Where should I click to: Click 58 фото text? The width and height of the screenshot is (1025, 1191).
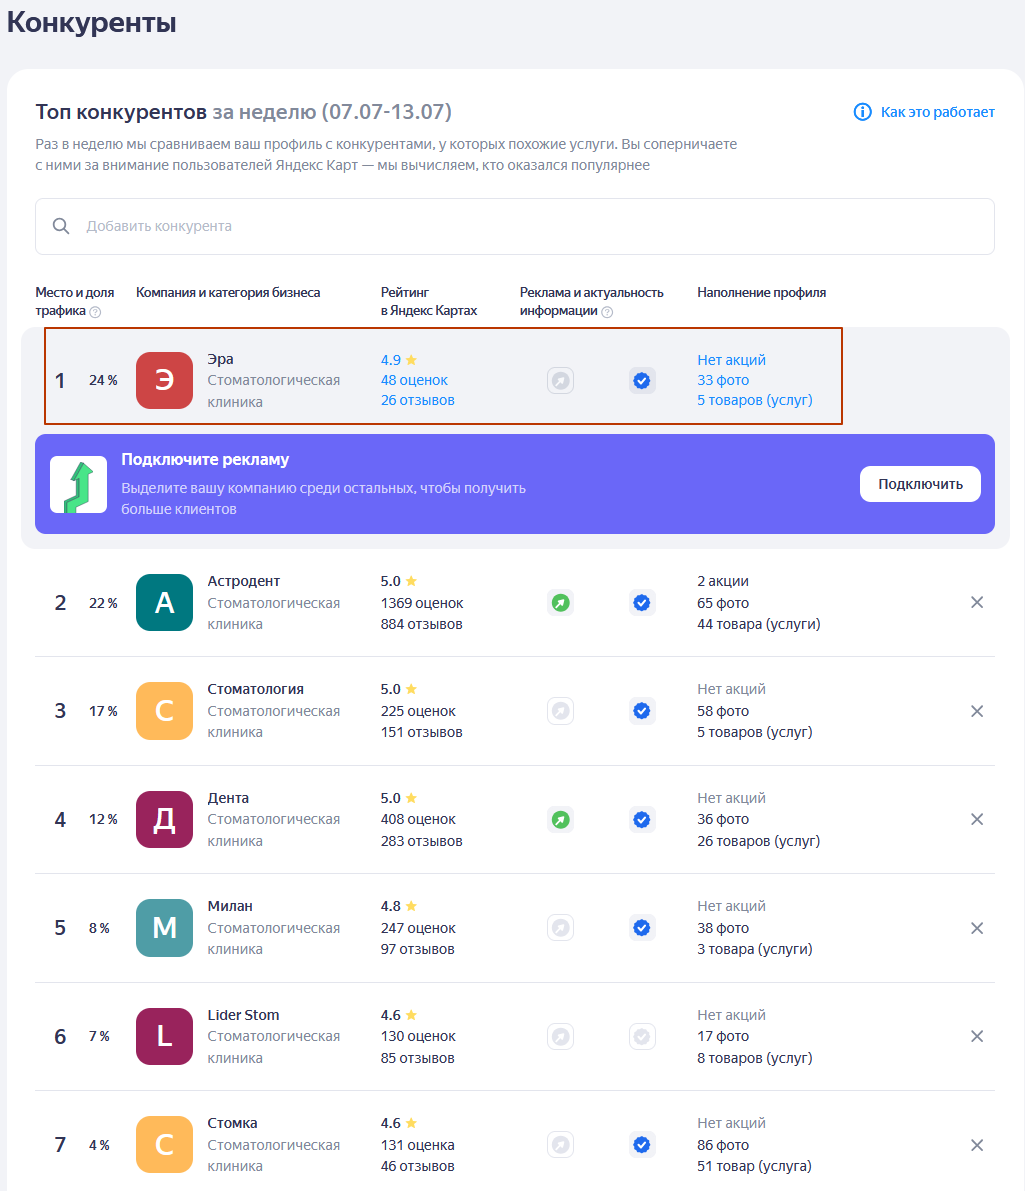click(x=723, y=711)
